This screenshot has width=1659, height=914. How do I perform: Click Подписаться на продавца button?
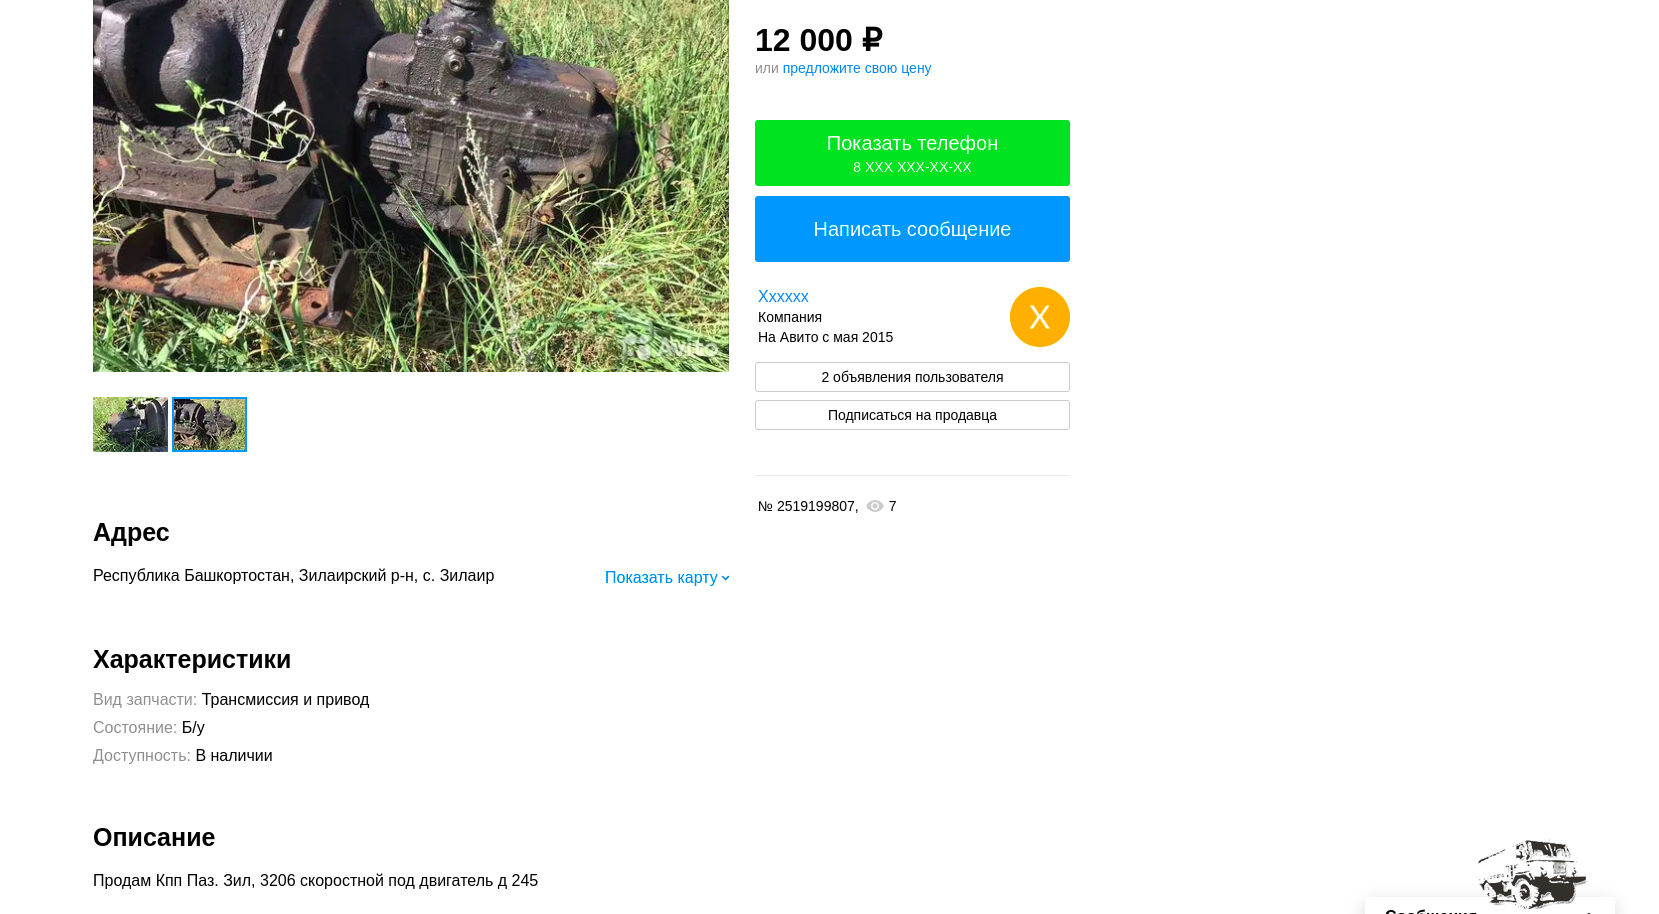912,415
